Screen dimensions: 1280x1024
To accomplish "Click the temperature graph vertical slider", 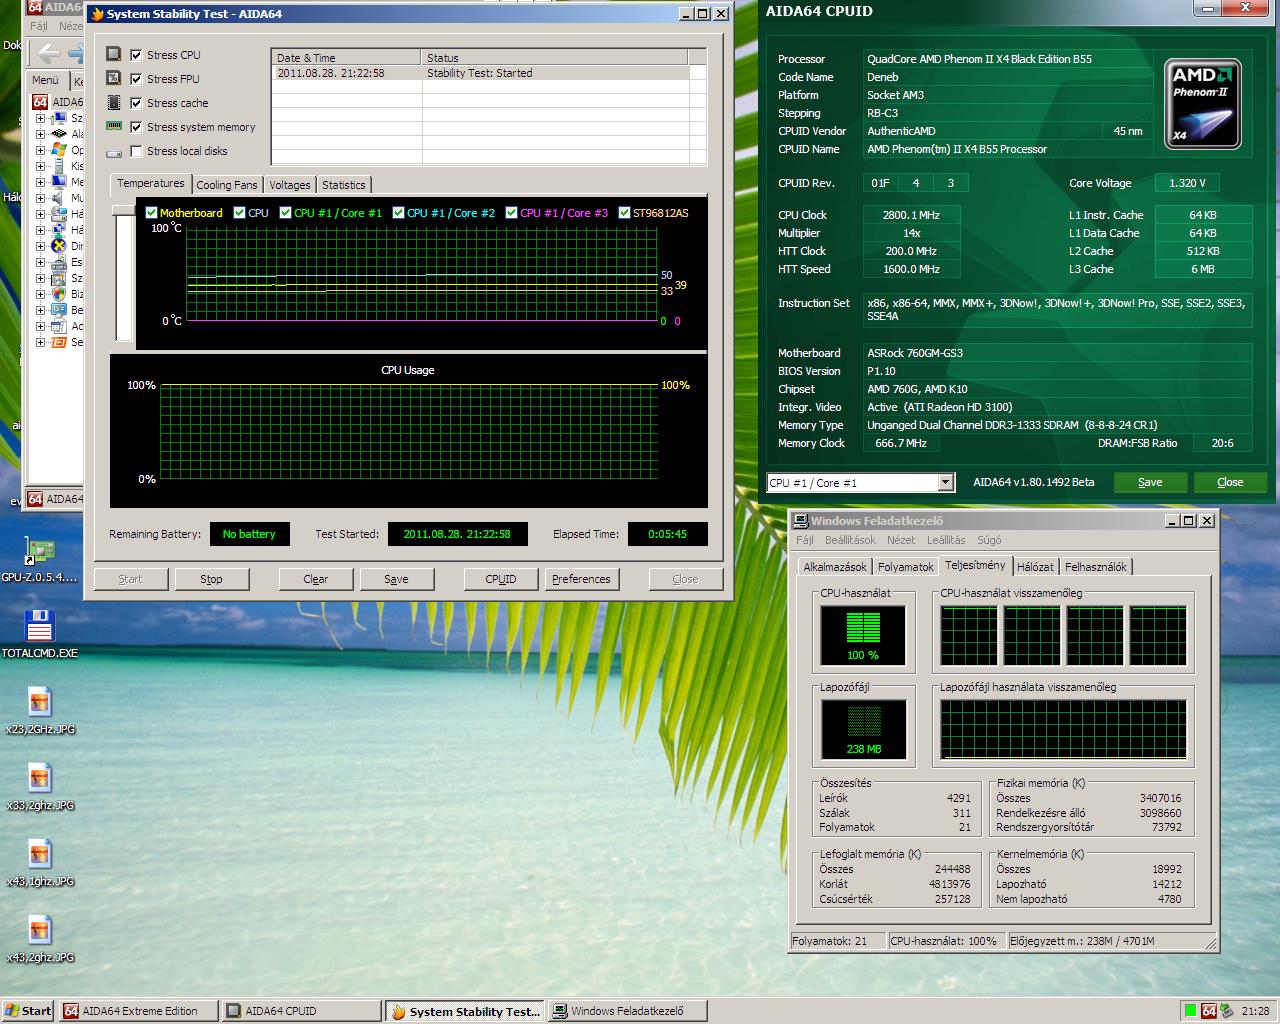I will point(125,273).
